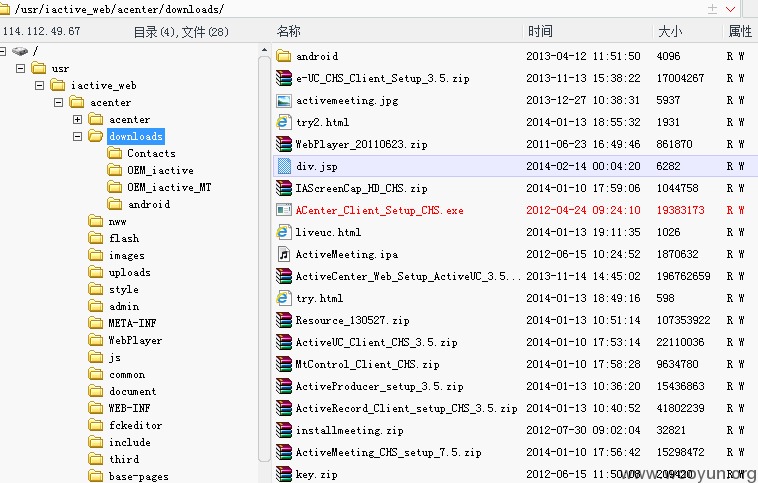Image resolution: width=758 pixels, height=483 pixels.
Task: Click the installmeeting.zip archive icon
Action: coord(284,430)
